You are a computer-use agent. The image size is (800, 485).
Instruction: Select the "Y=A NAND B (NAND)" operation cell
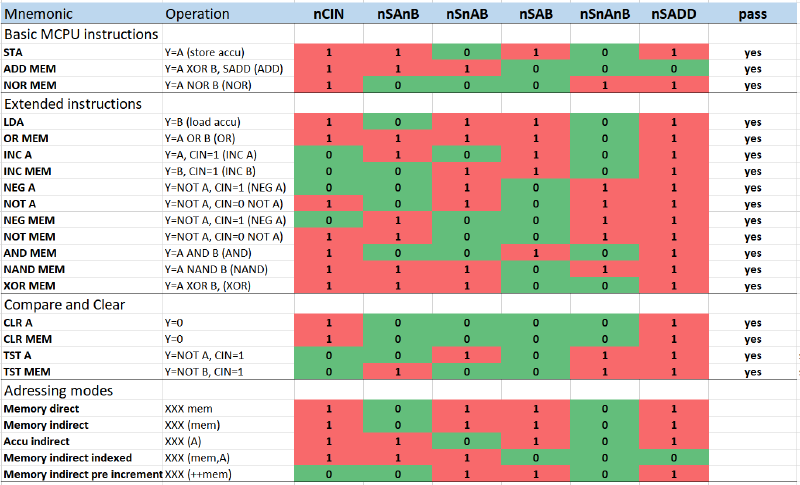pos(222,270)
